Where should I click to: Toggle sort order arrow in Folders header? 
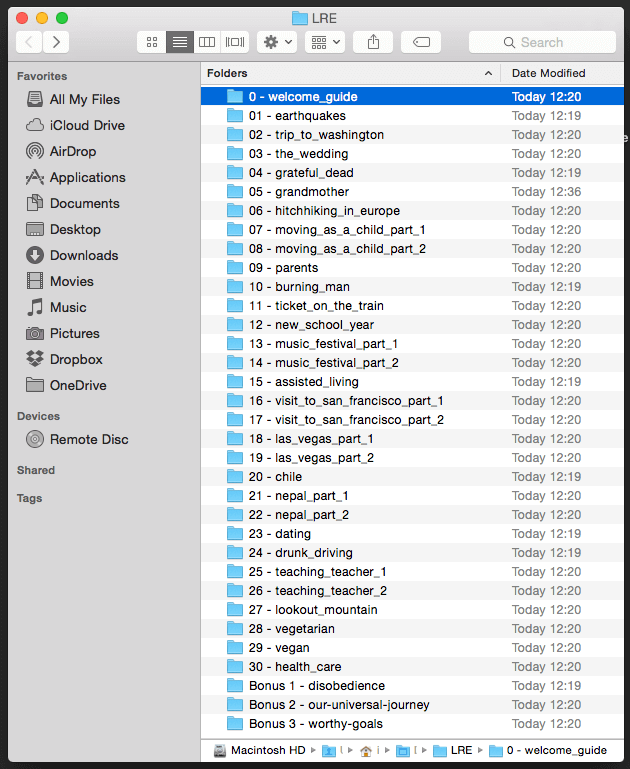[488, 74]
